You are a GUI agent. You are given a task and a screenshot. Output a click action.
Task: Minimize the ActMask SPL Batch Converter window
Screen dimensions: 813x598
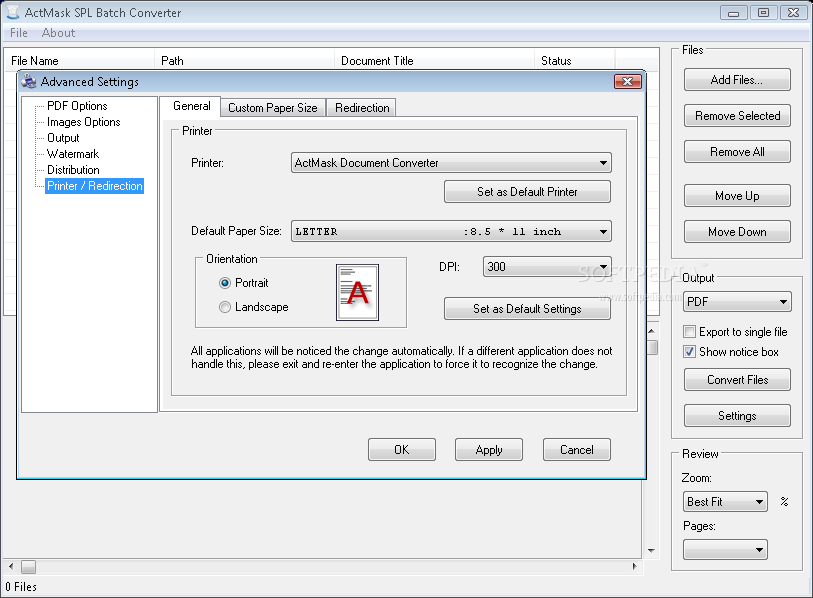point(734,12)
